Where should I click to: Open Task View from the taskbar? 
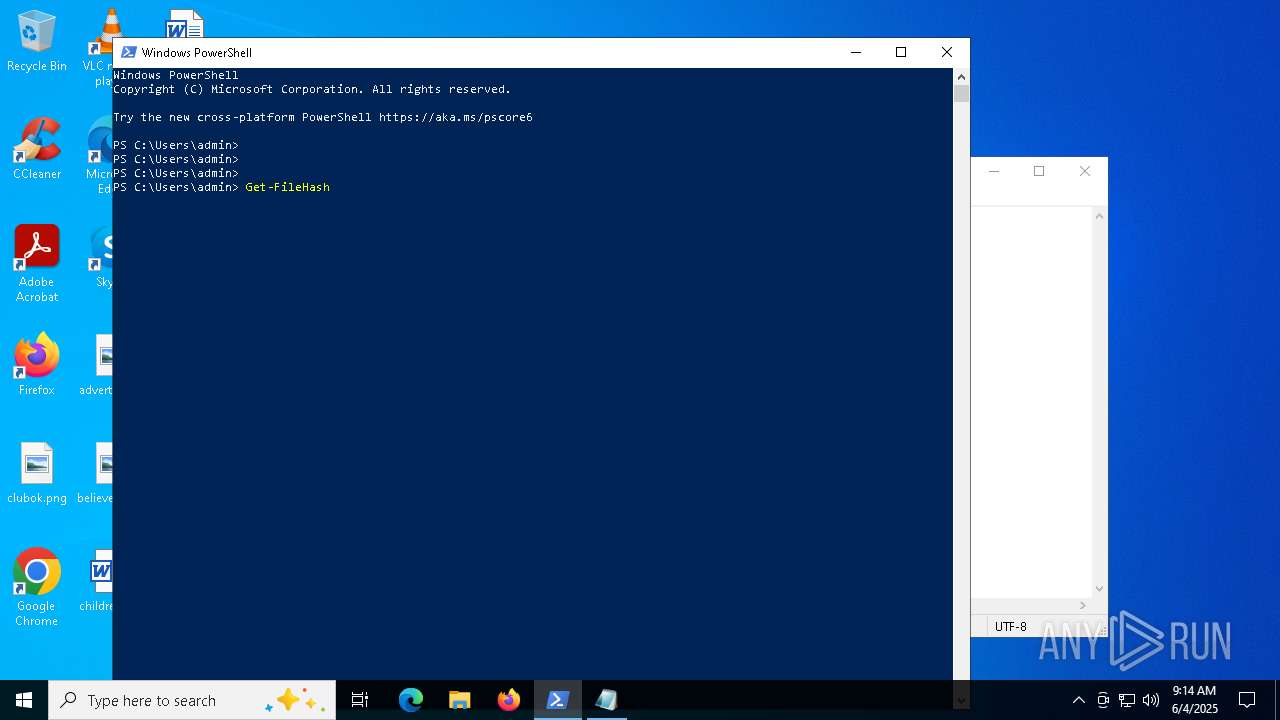pyautogui.click(x=360, y=700)
